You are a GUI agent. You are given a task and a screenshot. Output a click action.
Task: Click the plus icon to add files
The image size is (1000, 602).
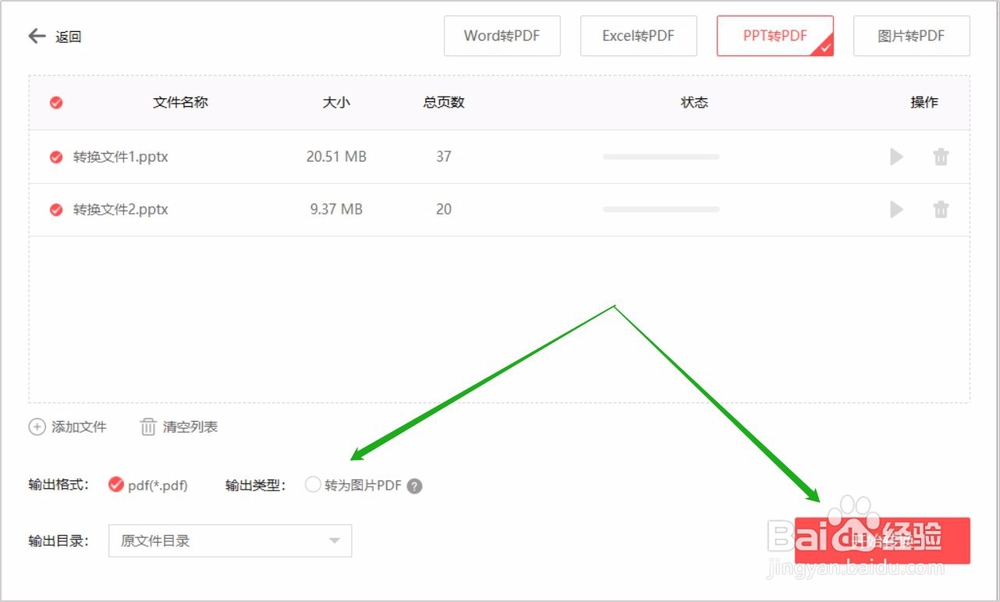pos(35,427)
